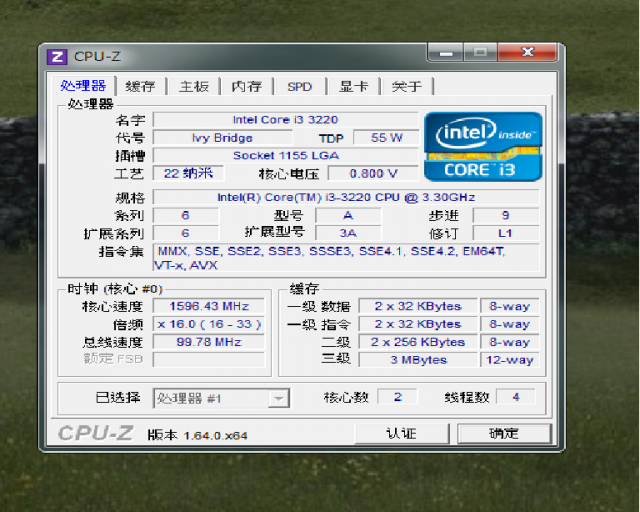Click the Socket 1155 LGA value

click(286, 156)
